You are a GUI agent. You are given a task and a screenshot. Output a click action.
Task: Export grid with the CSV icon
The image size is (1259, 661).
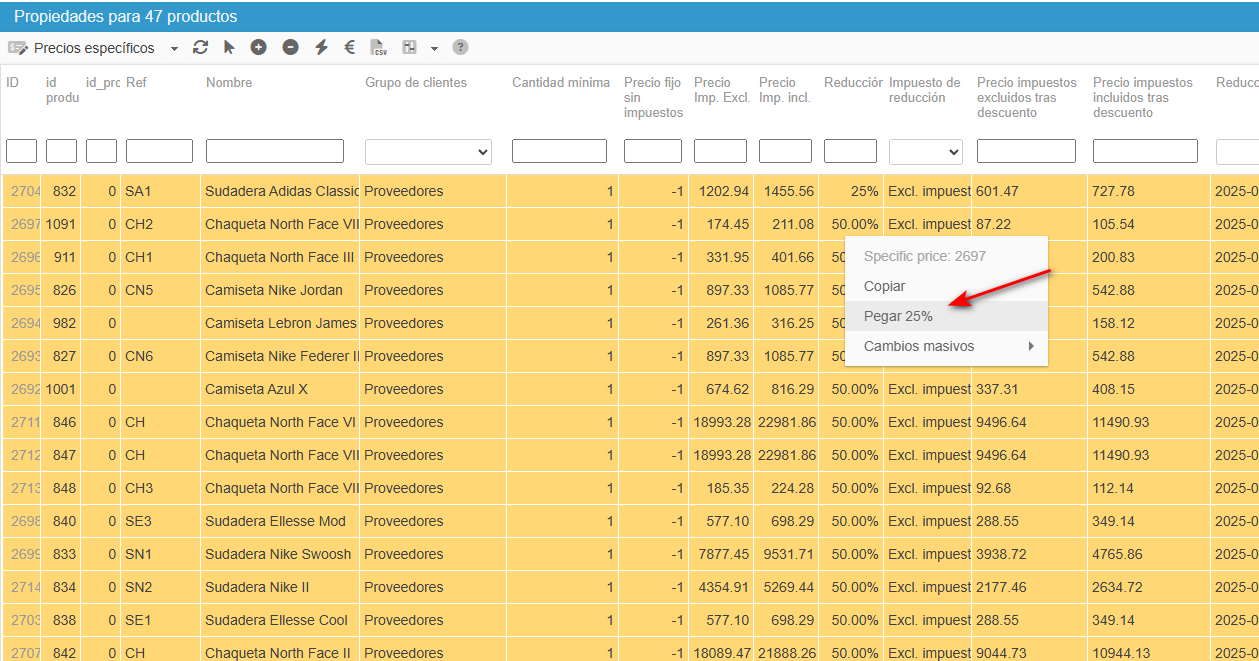pos(378,48)
